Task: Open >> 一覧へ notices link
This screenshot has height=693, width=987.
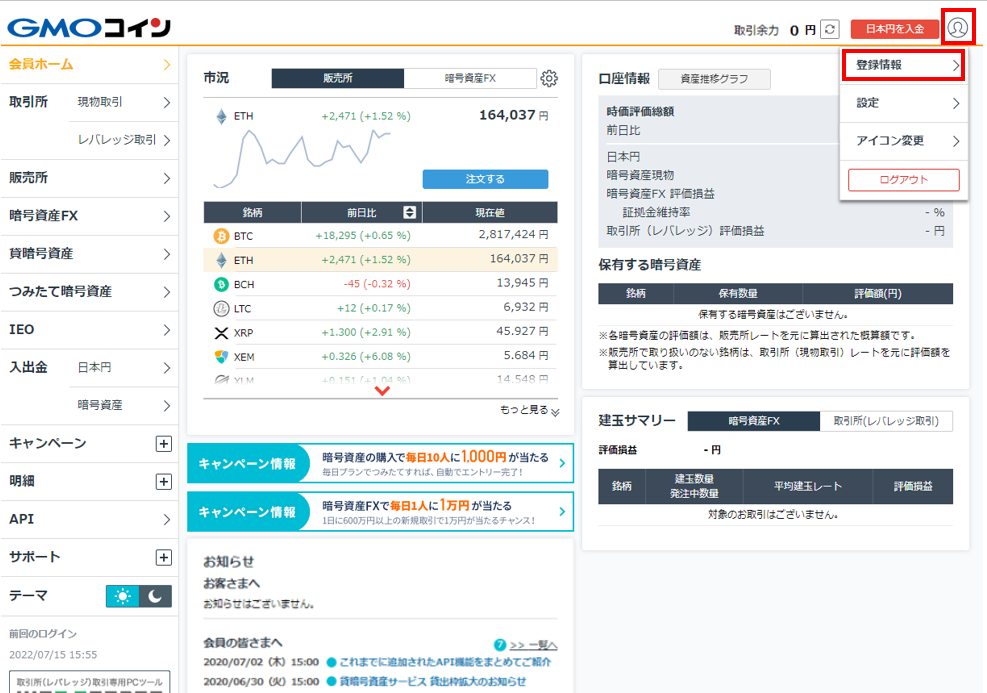Action: (x=533, y=645)
